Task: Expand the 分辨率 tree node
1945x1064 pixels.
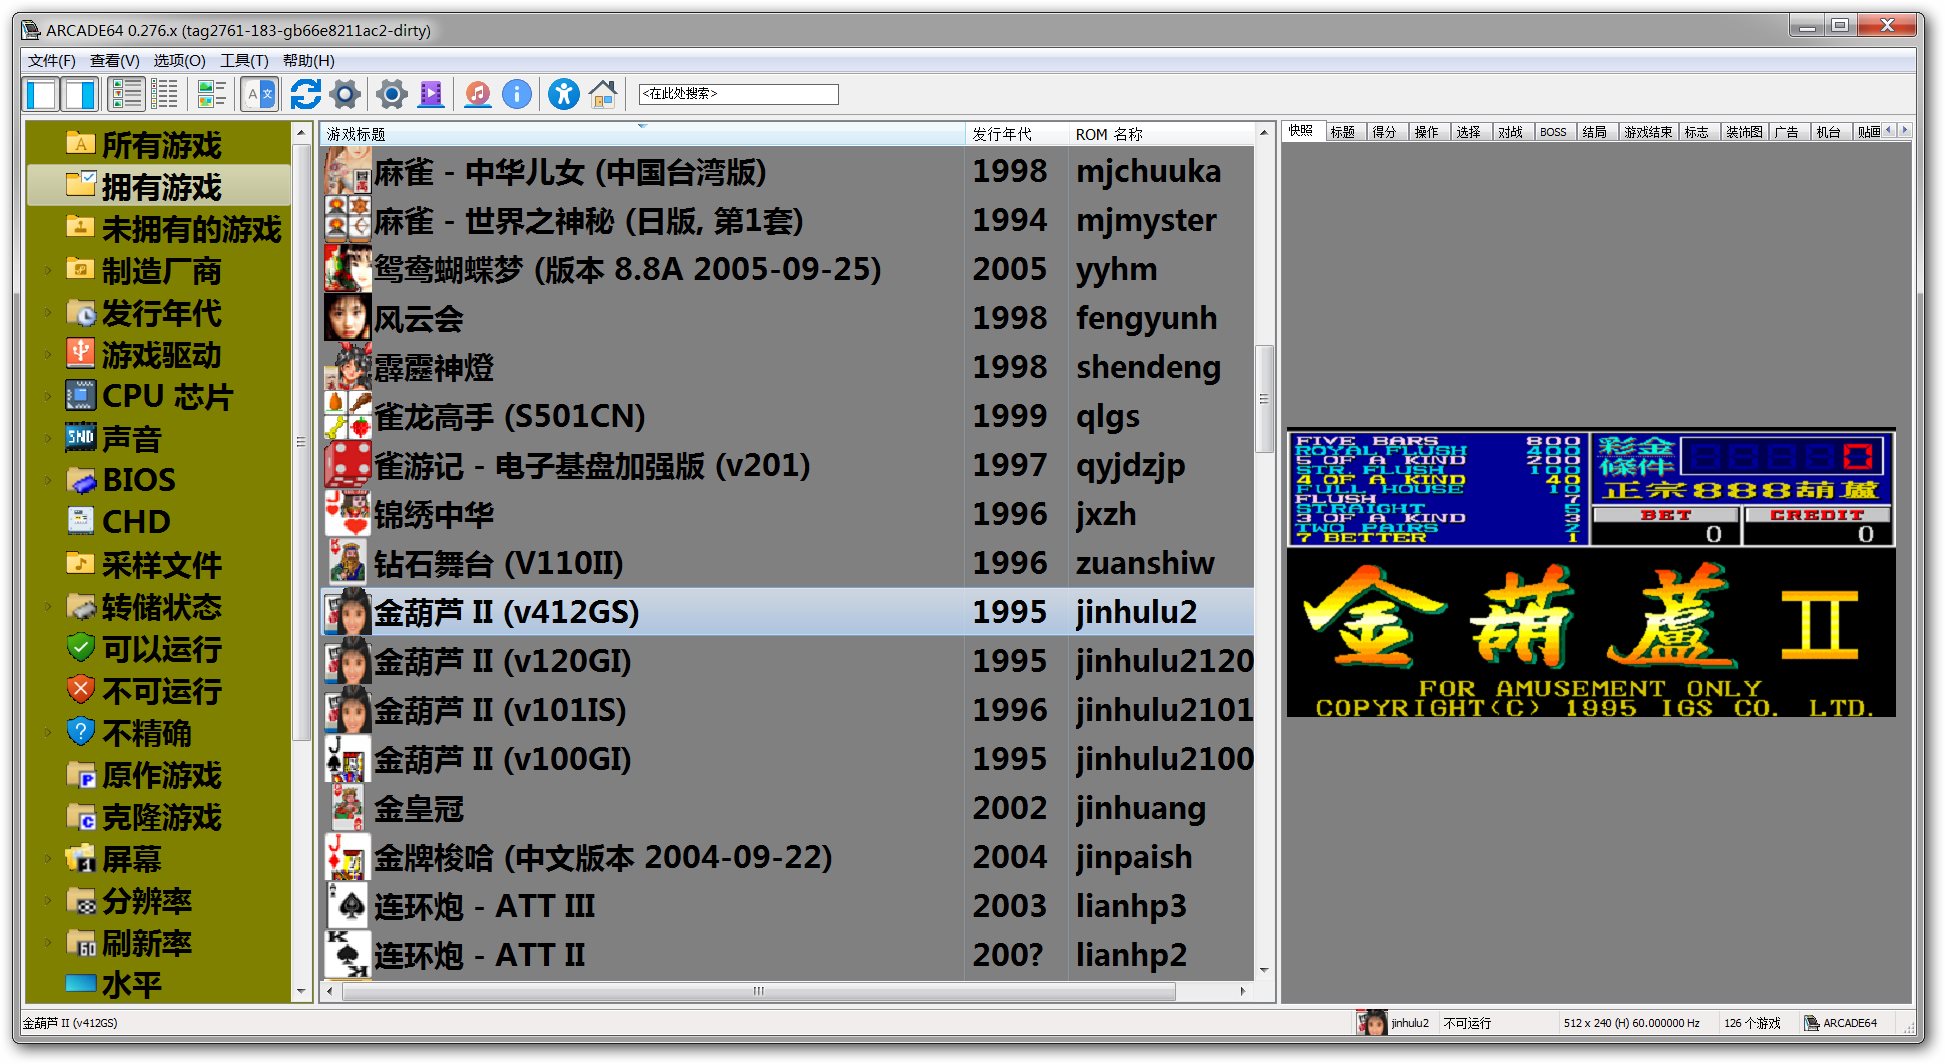Action: click(x=47, y=900)
